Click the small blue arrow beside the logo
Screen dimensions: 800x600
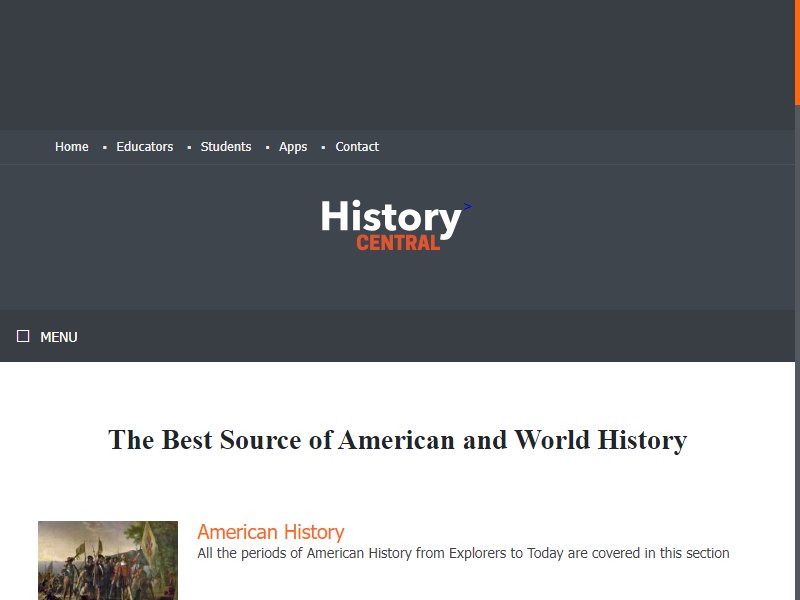point(467,207)
